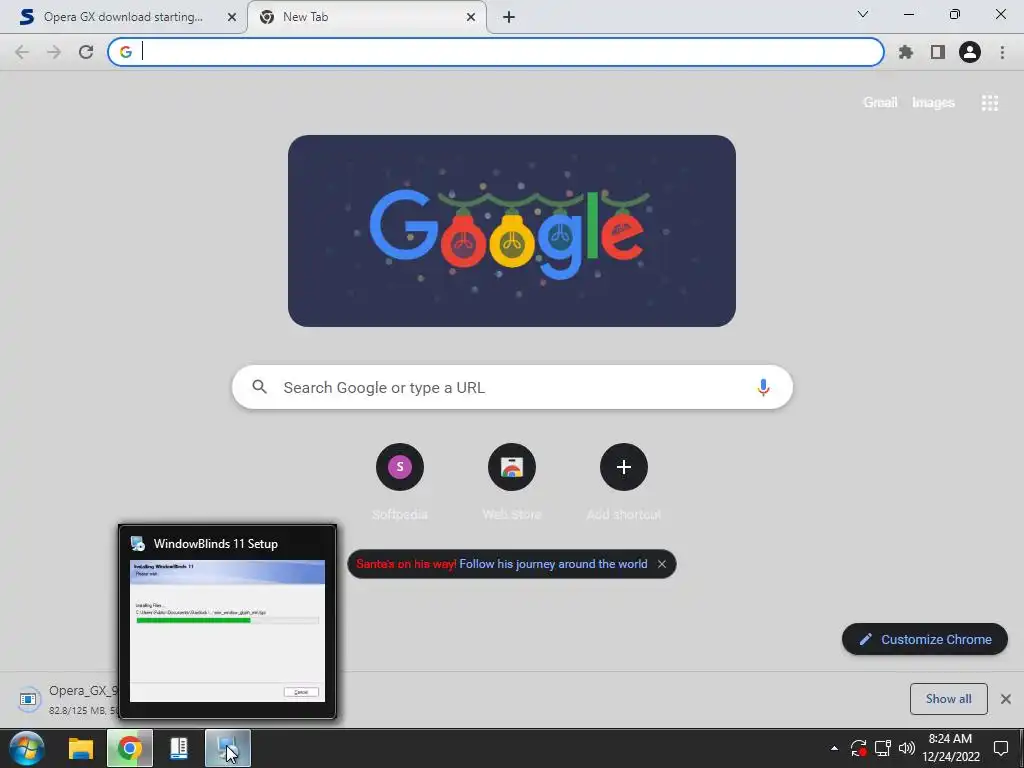Show hidden system tray icons
The image size is (1024, 768).
[x=834, y=748]
